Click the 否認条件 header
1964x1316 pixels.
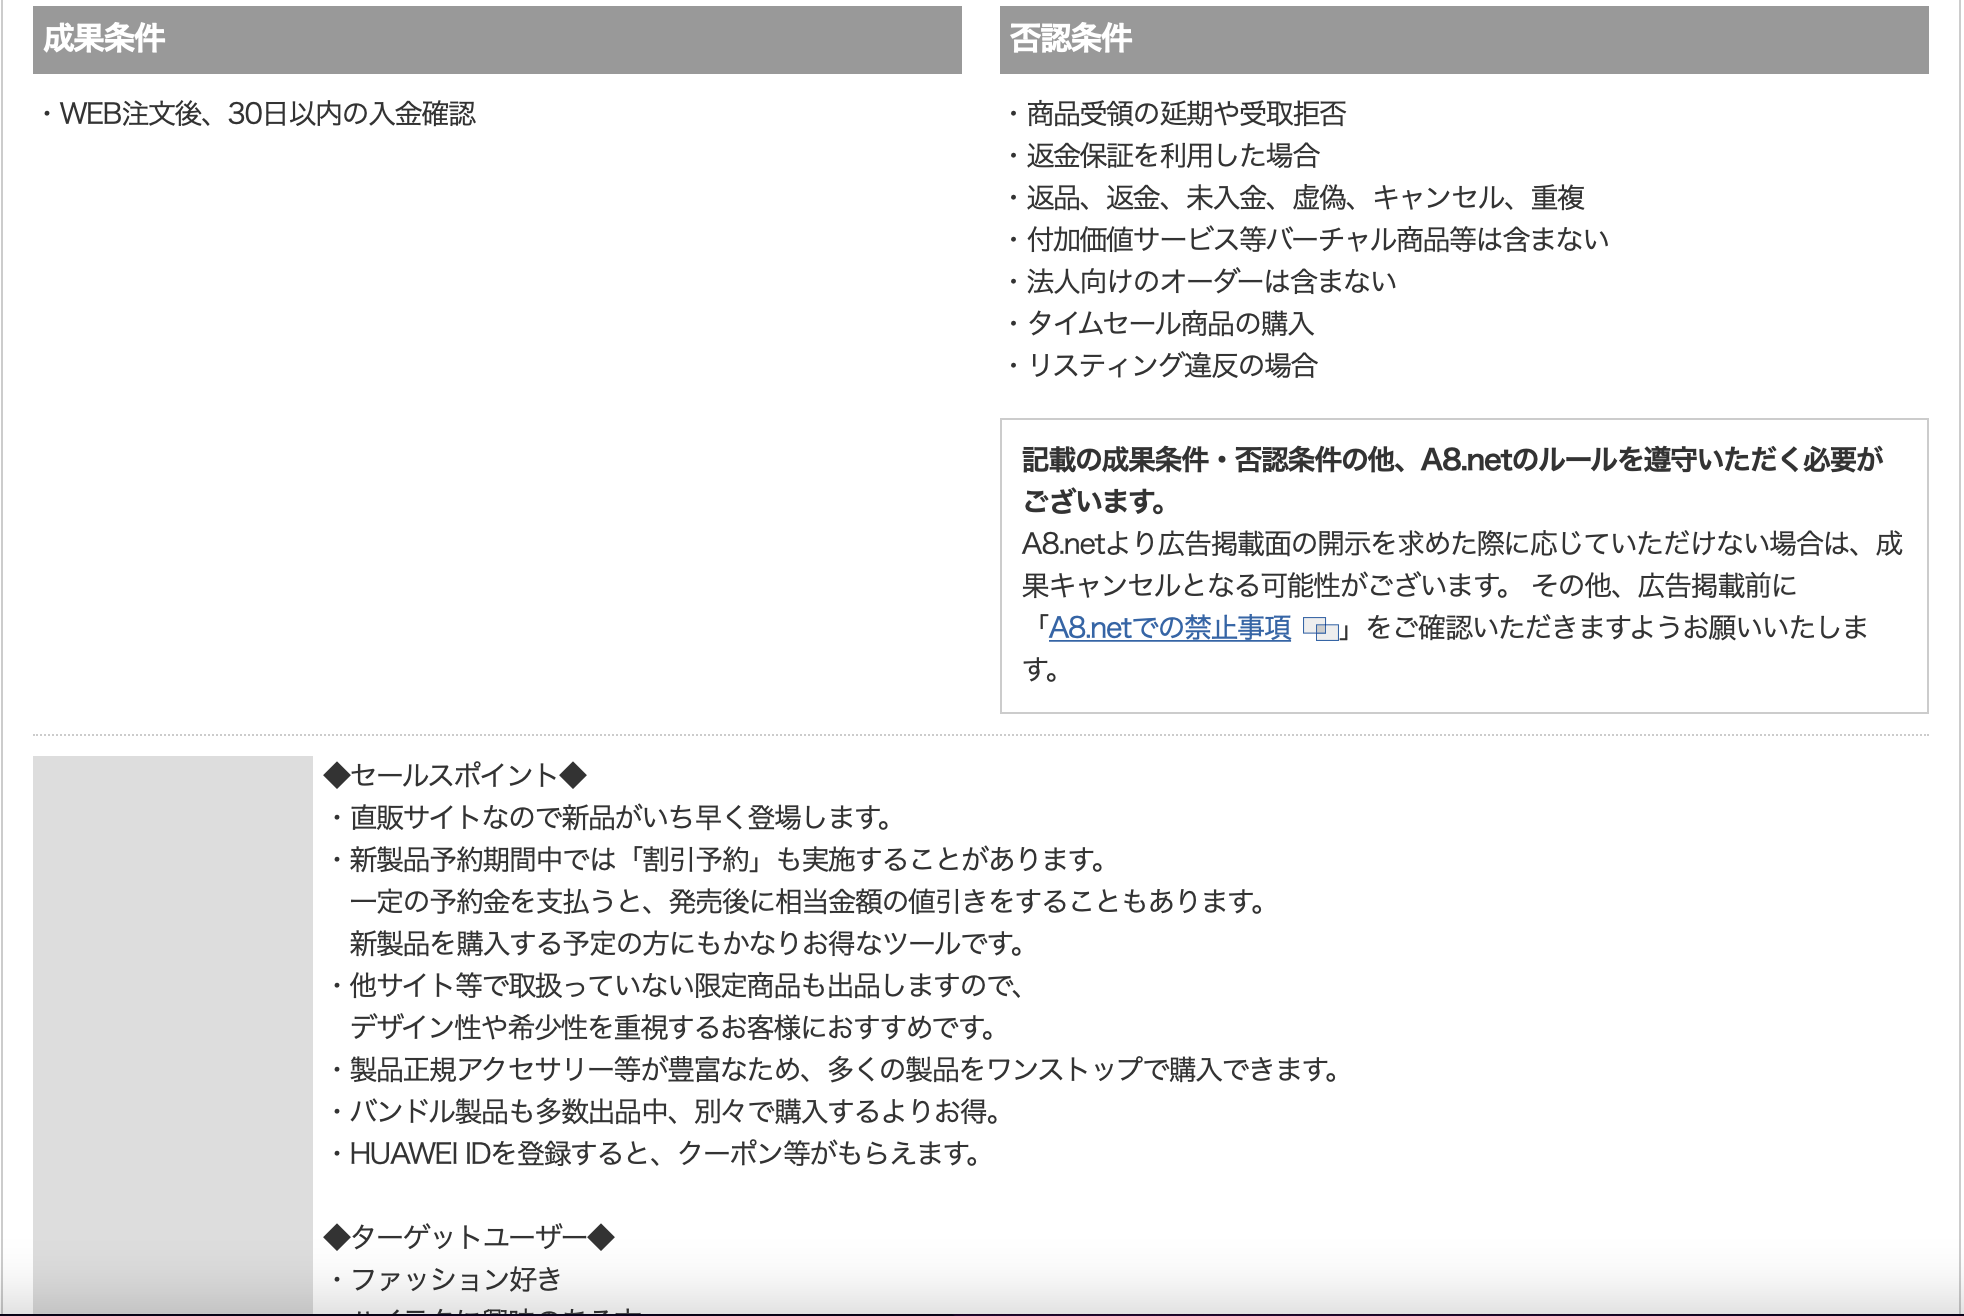[x=1464, y=40]
